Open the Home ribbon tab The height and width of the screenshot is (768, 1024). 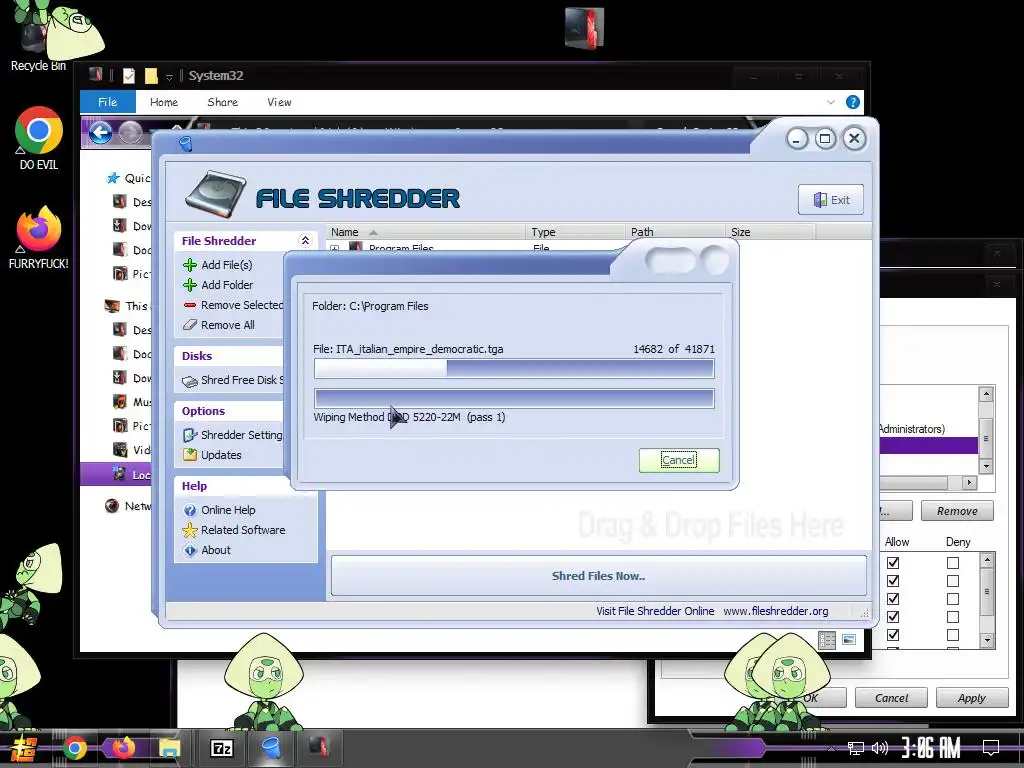(x=164, y=102)
